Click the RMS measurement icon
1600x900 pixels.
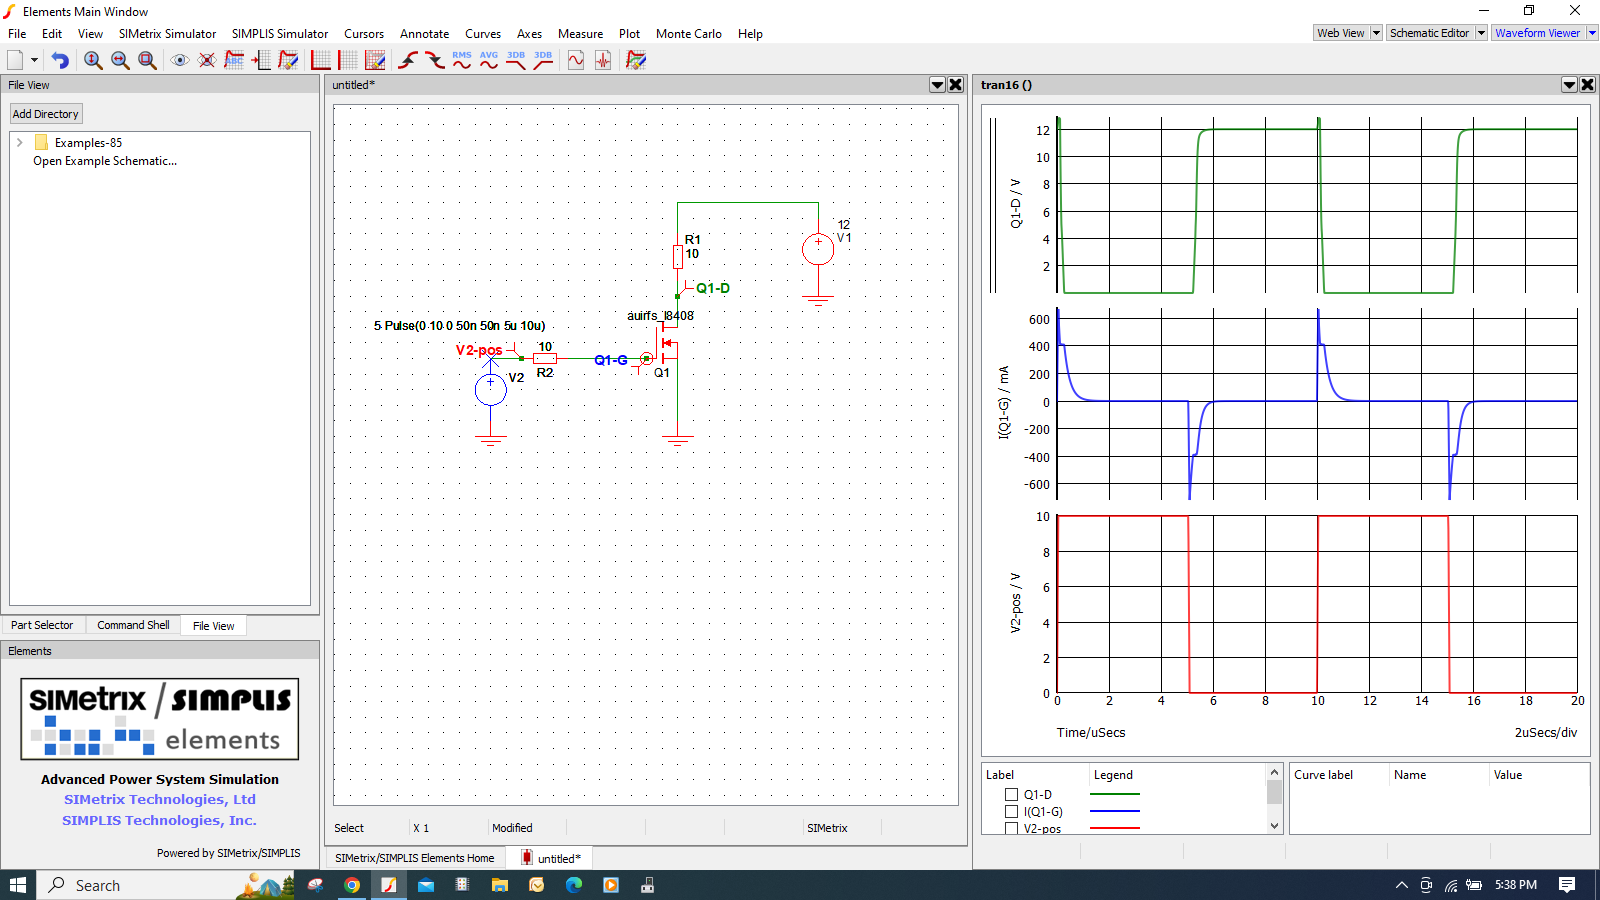(x=462, y=60)
